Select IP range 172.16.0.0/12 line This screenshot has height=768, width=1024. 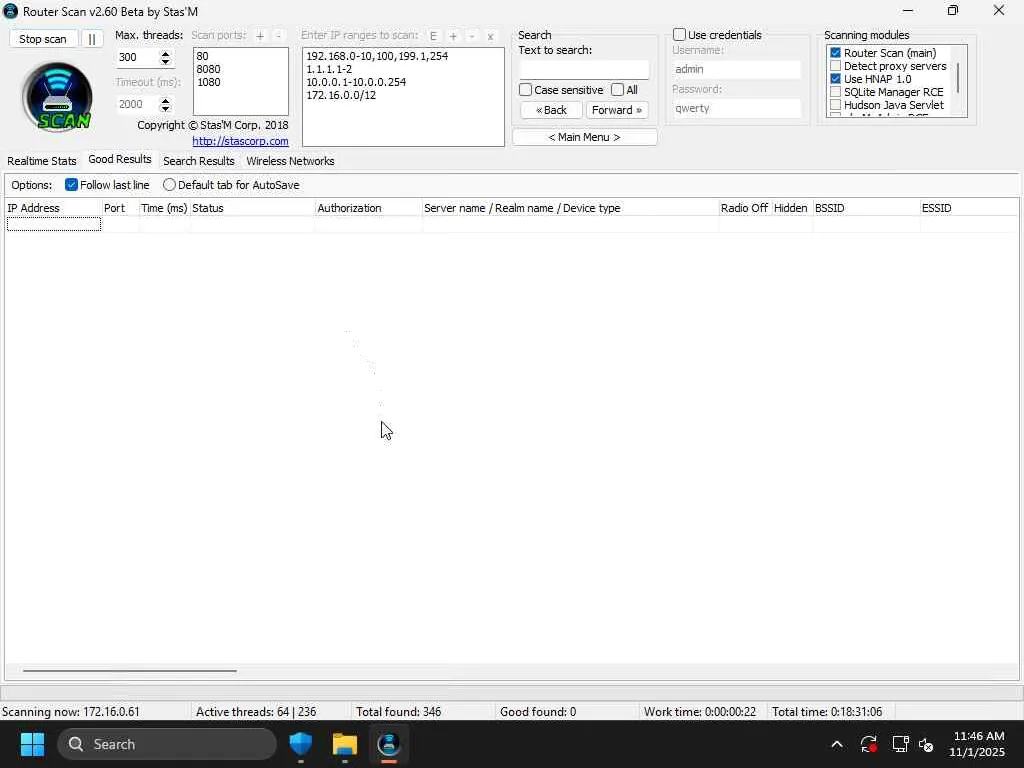coord(341,95)
